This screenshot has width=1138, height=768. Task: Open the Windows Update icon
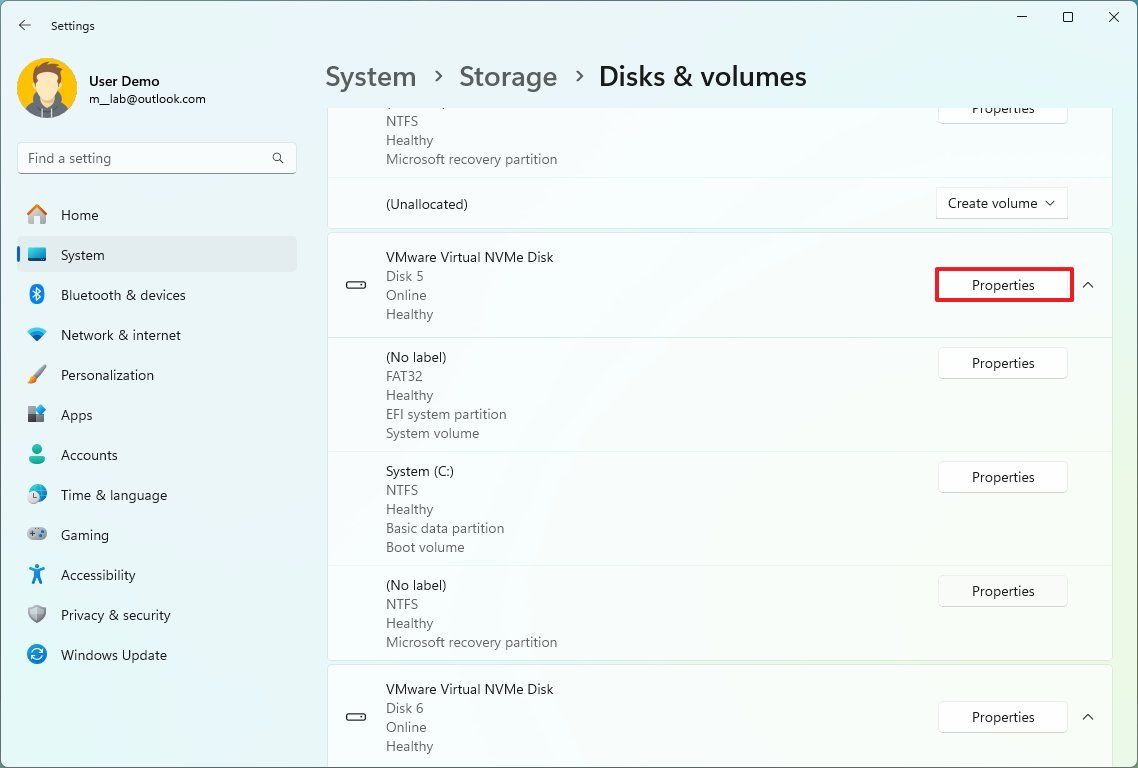[x=37, y=655]
